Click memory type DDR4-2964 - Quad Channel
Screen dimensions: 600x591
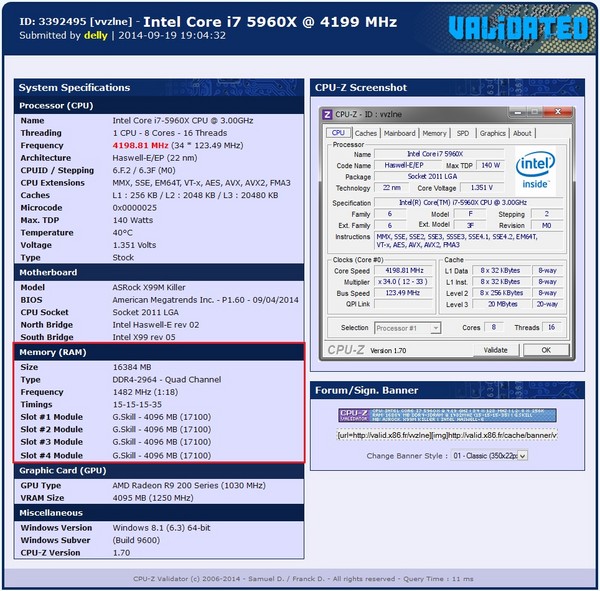click(167, 380)
